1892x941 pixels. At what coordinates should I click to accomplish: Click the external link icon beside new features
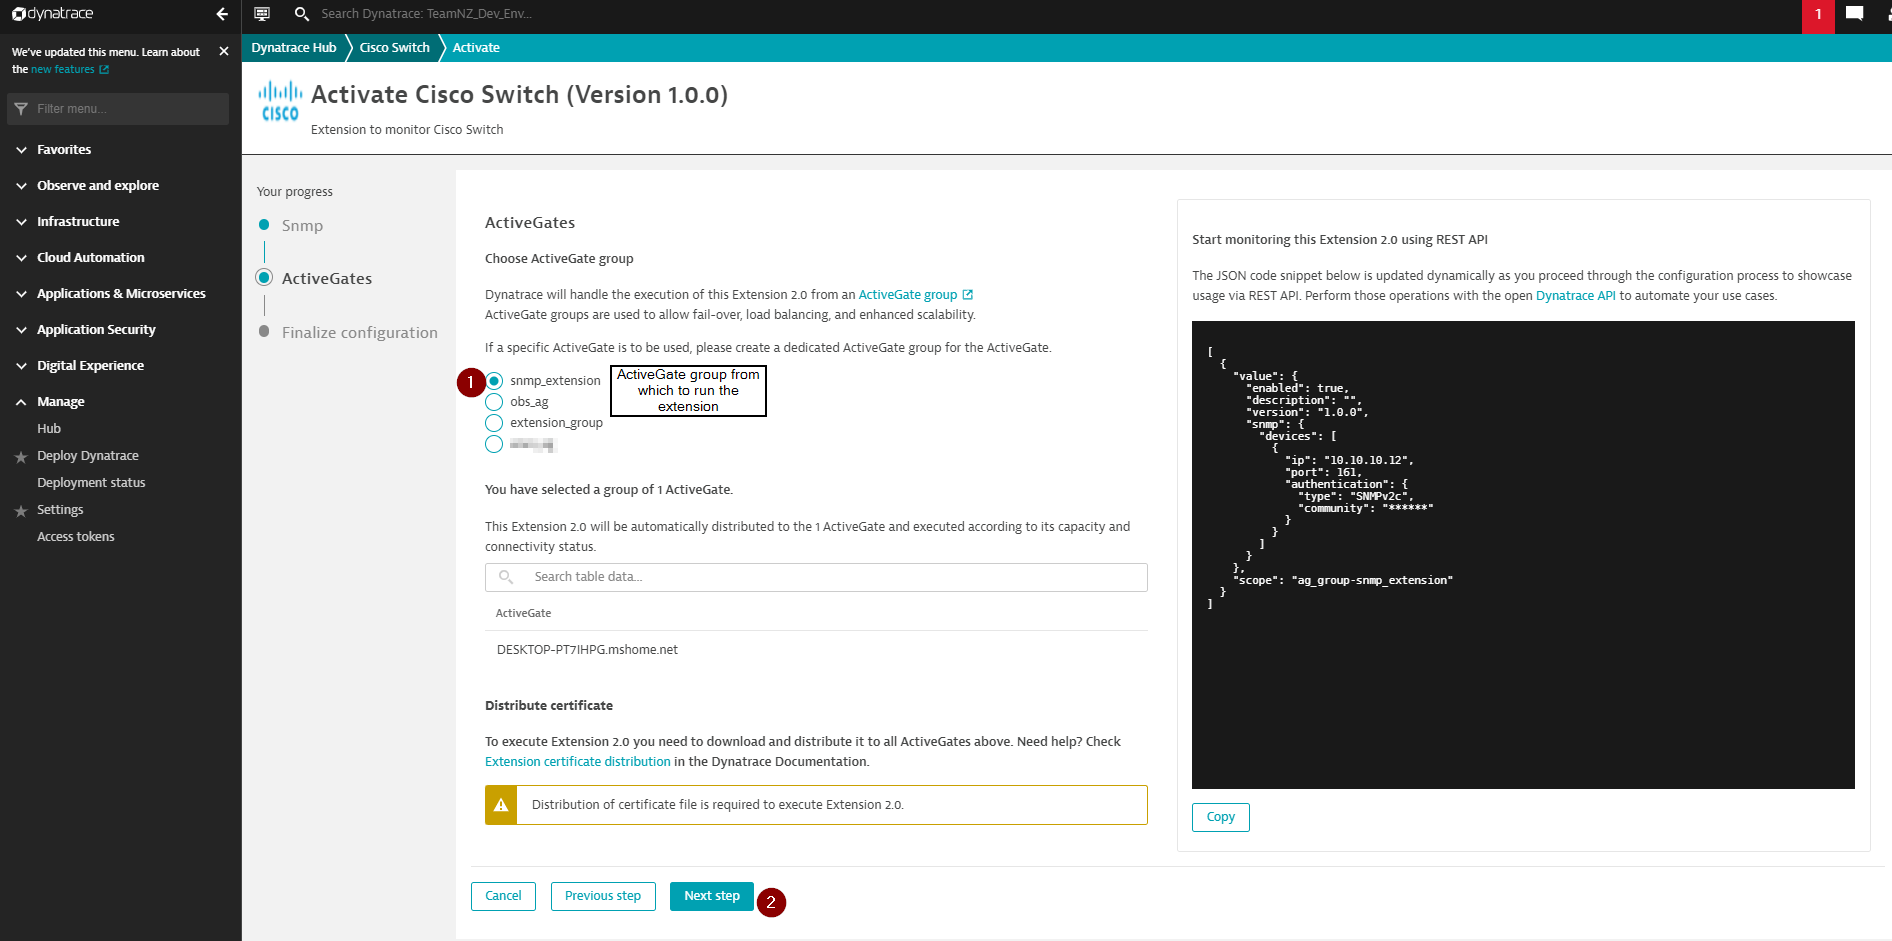click(x=104, y=70)
